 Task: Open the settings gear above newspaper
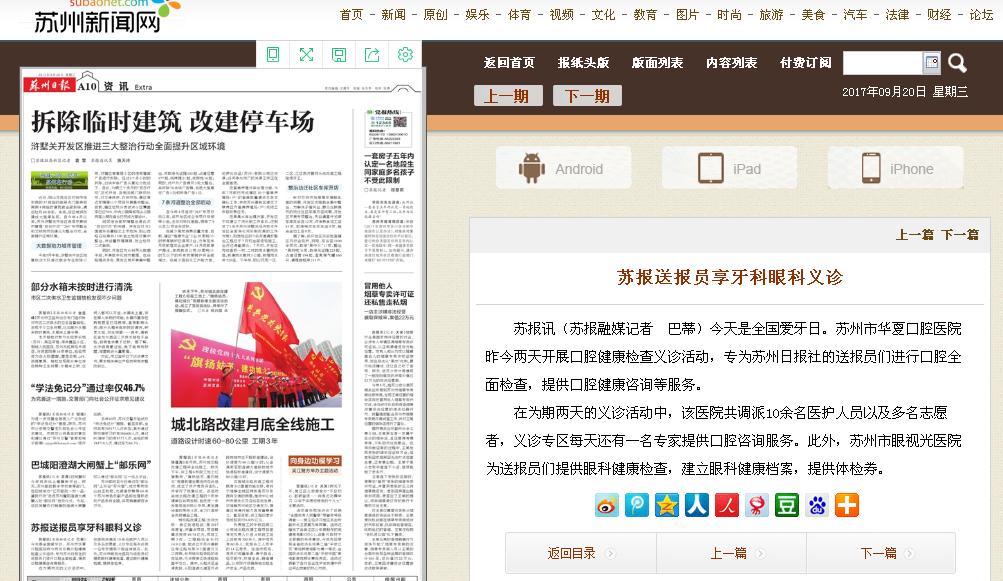(405, 55)
